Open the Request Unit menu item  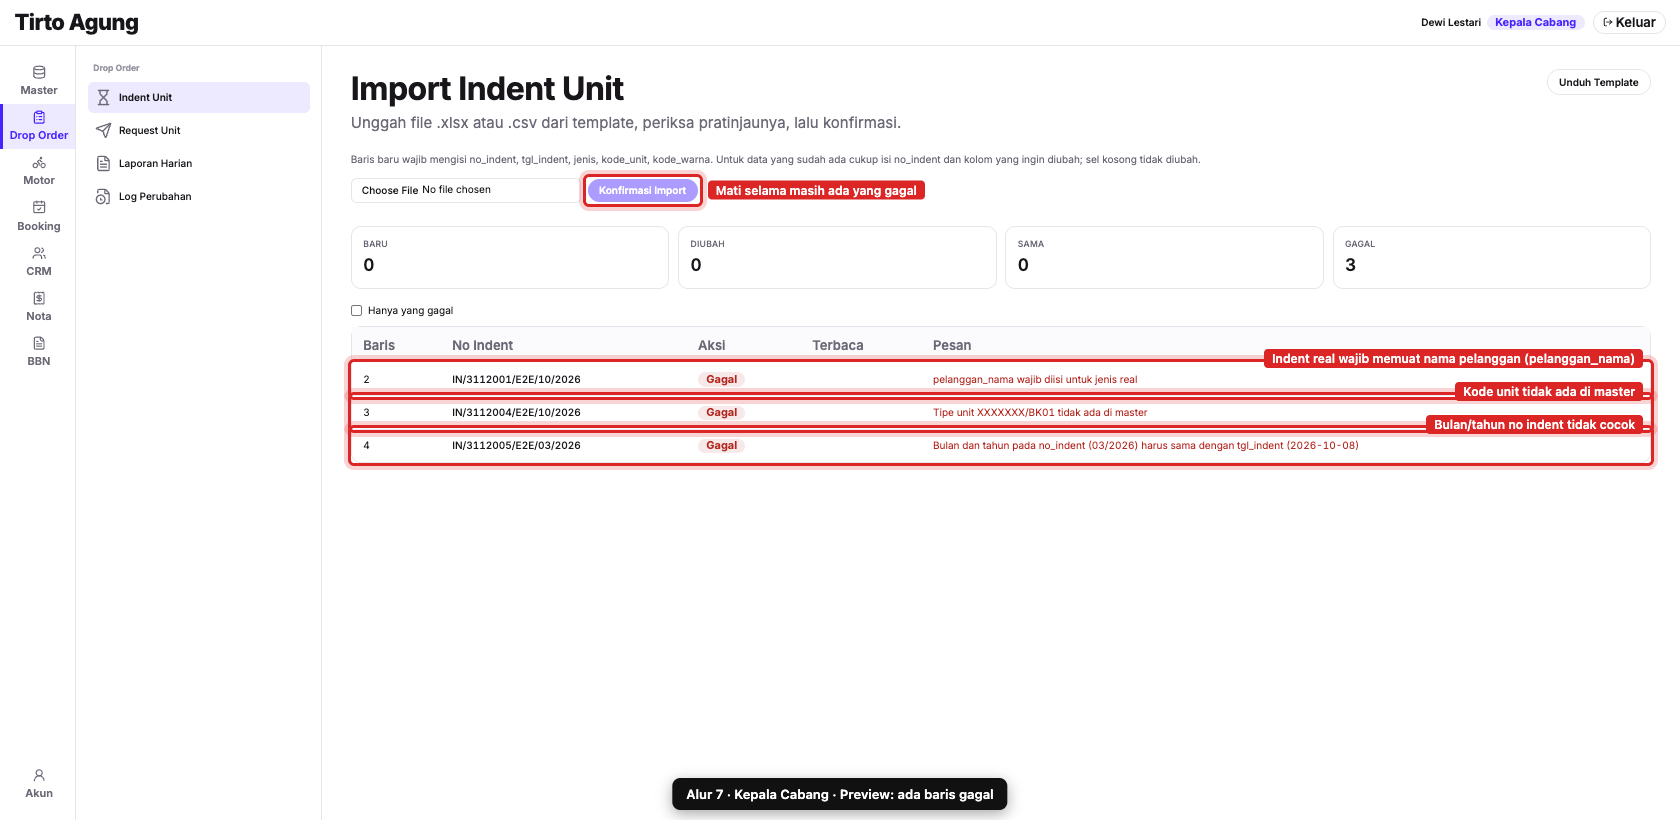pos(199,130)
